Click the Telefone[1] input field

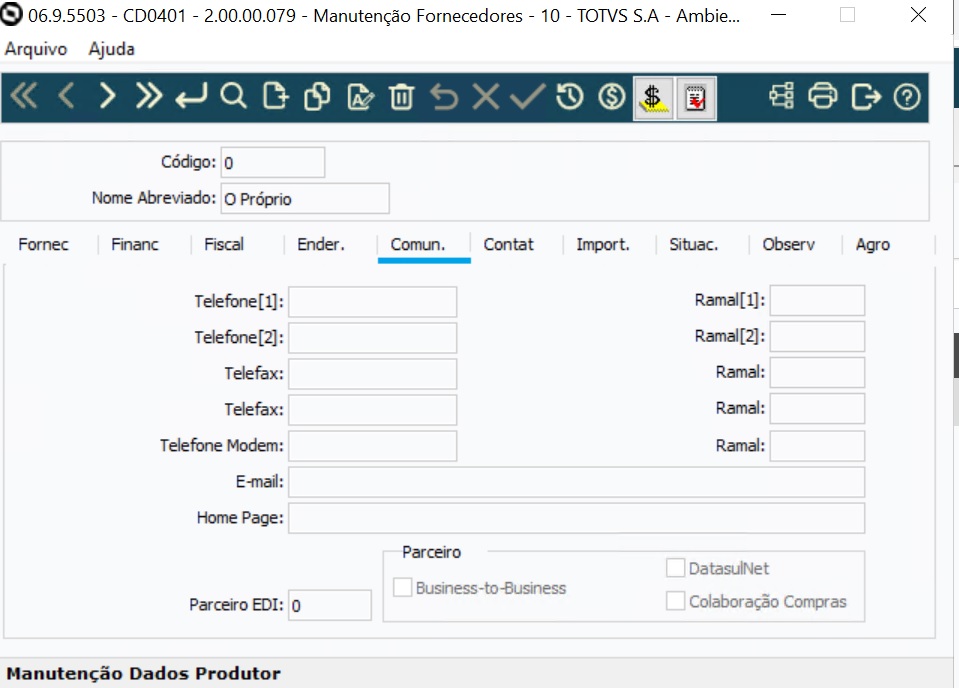(x=372, y=301)
